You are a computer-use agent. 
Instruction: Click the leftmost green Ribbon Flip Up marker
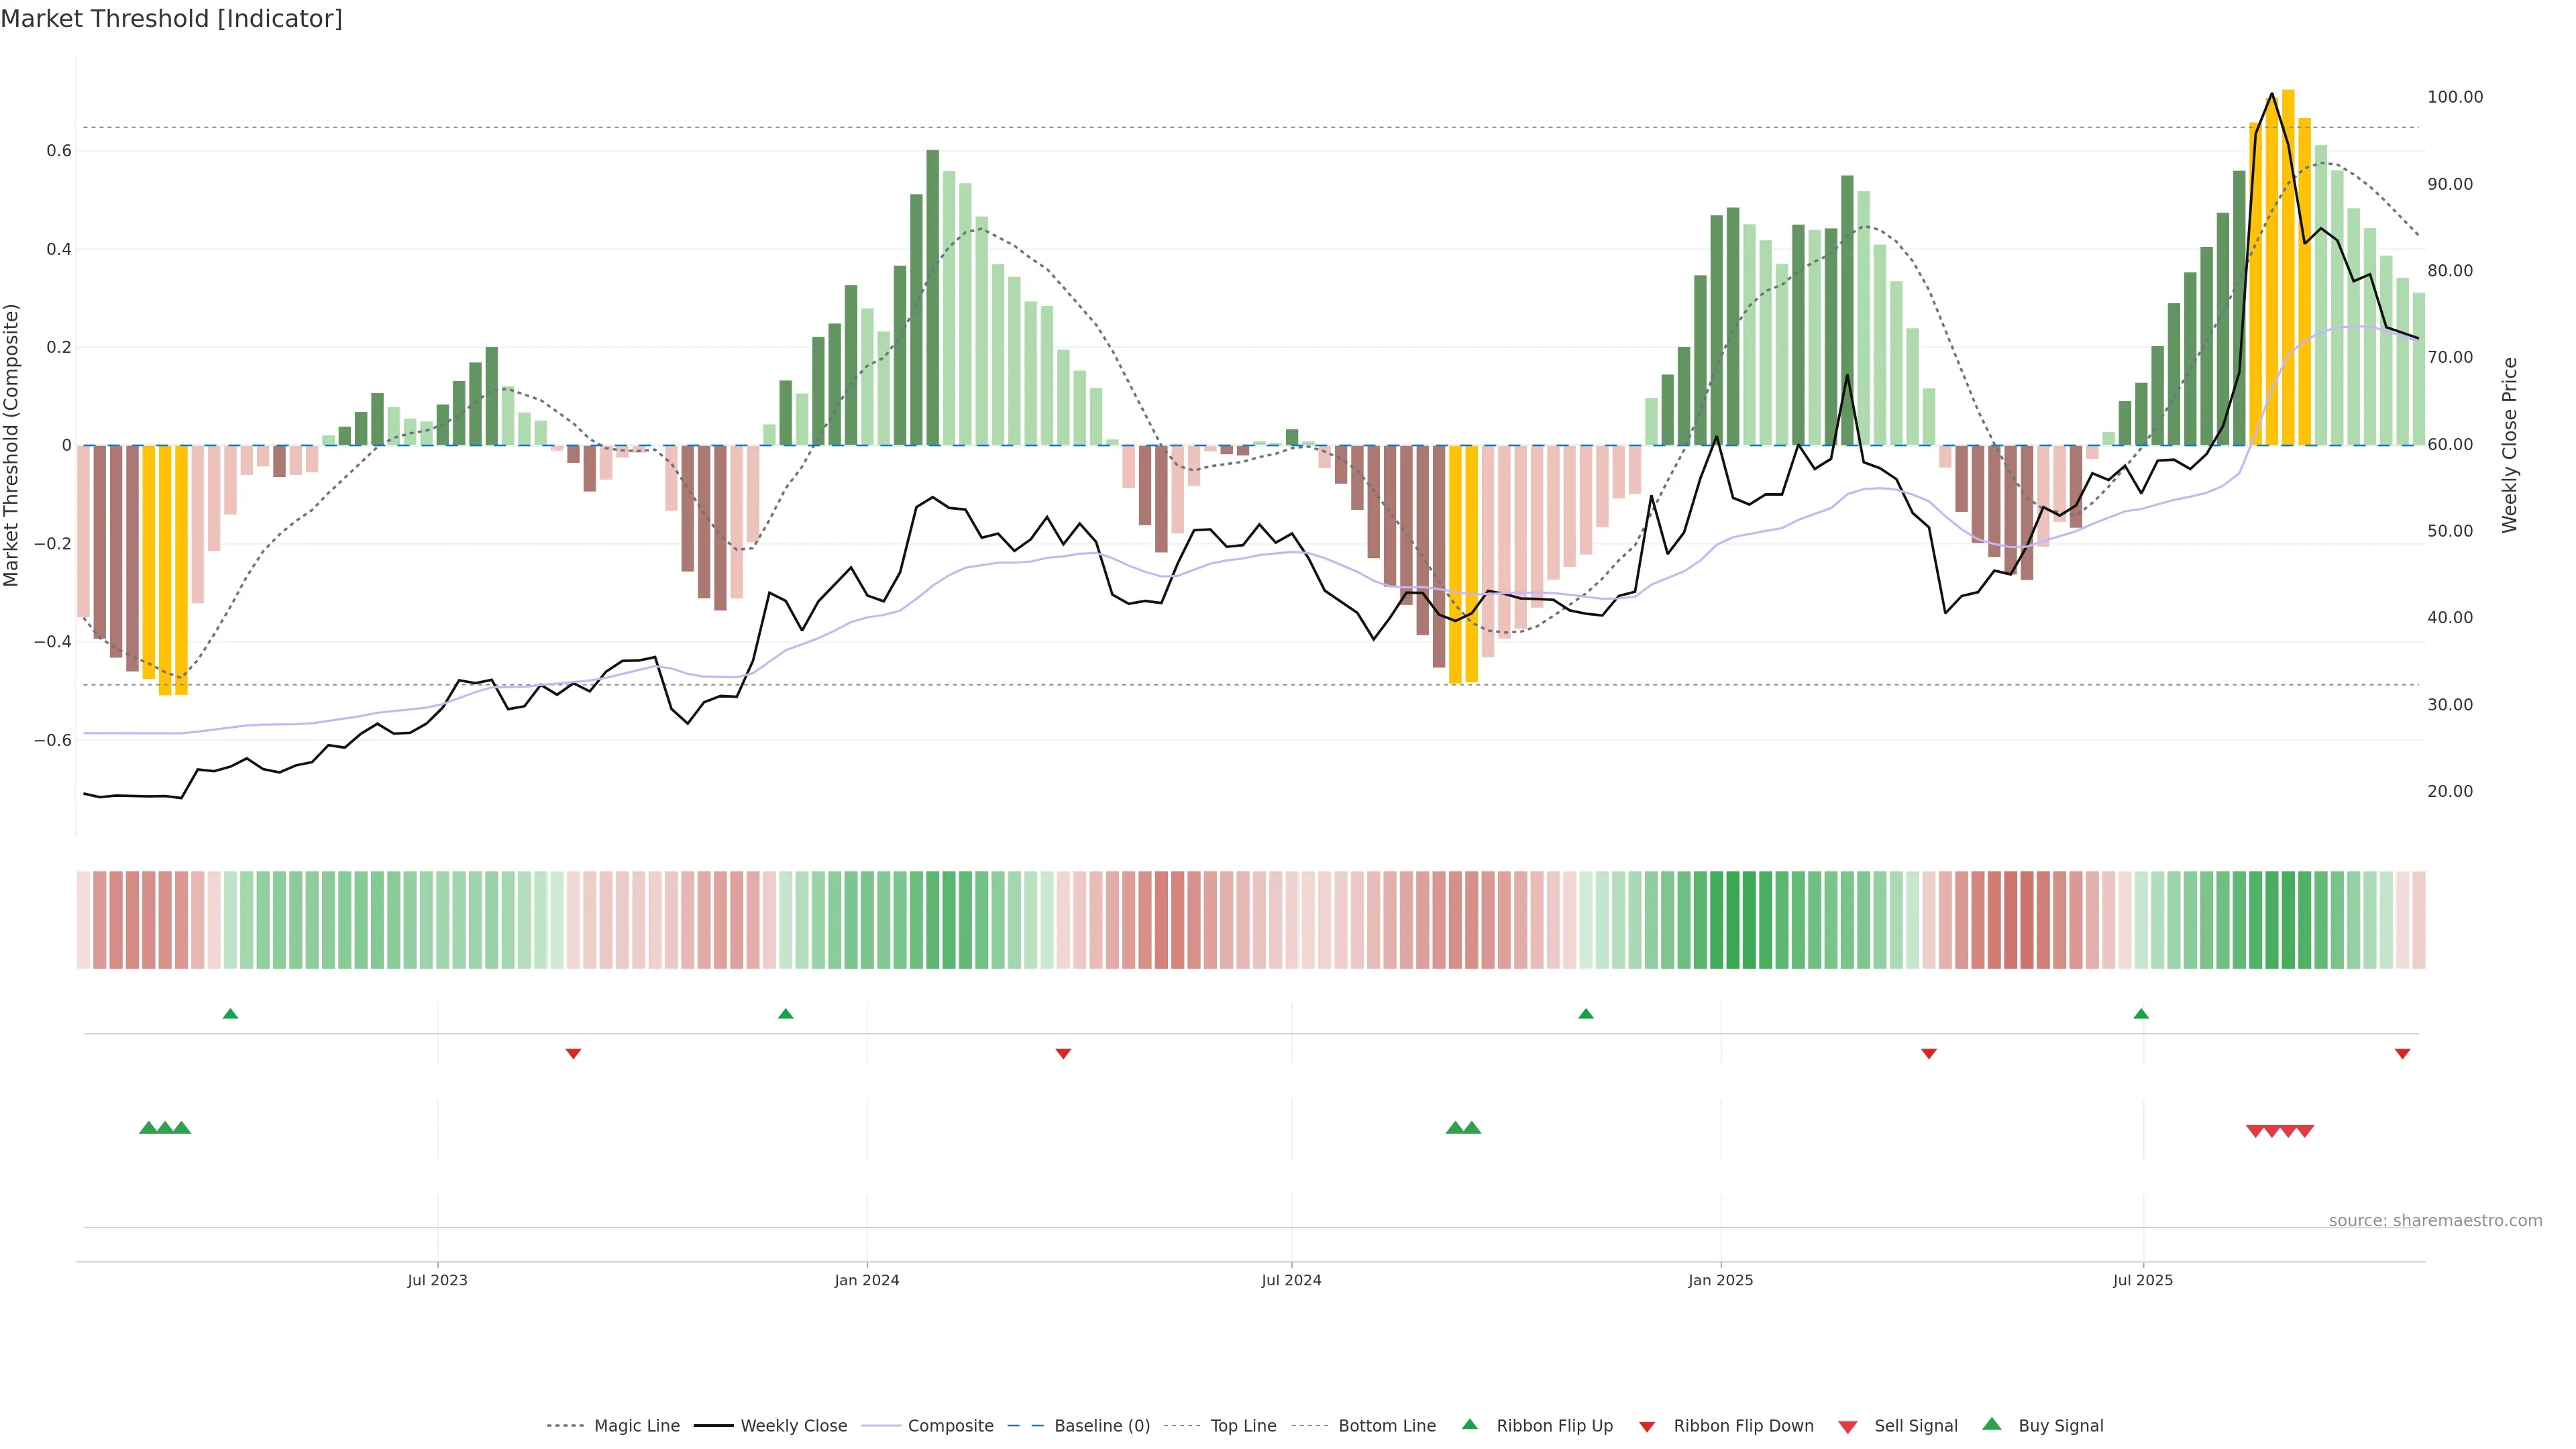coord(230,1014)
